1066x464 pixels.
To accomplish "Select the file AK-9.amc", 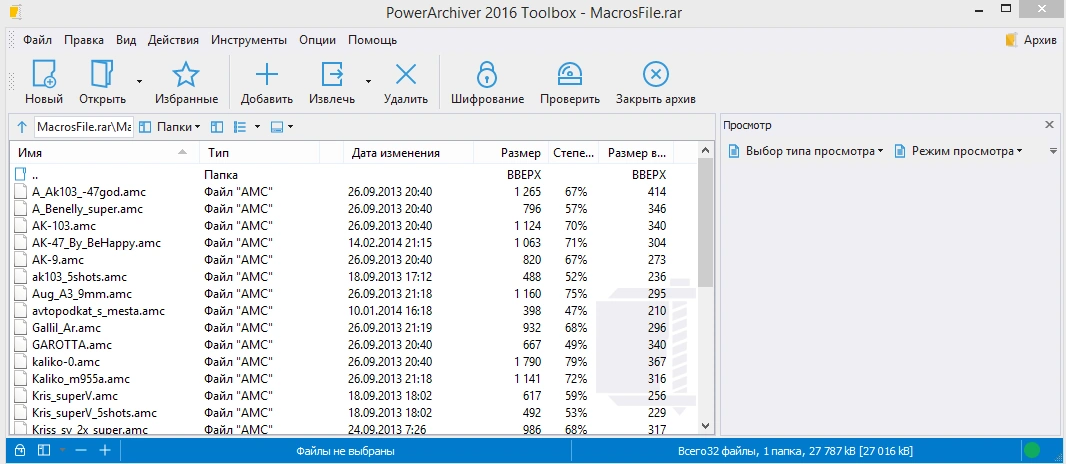I will pyautogui.click(x=58, y=260).
